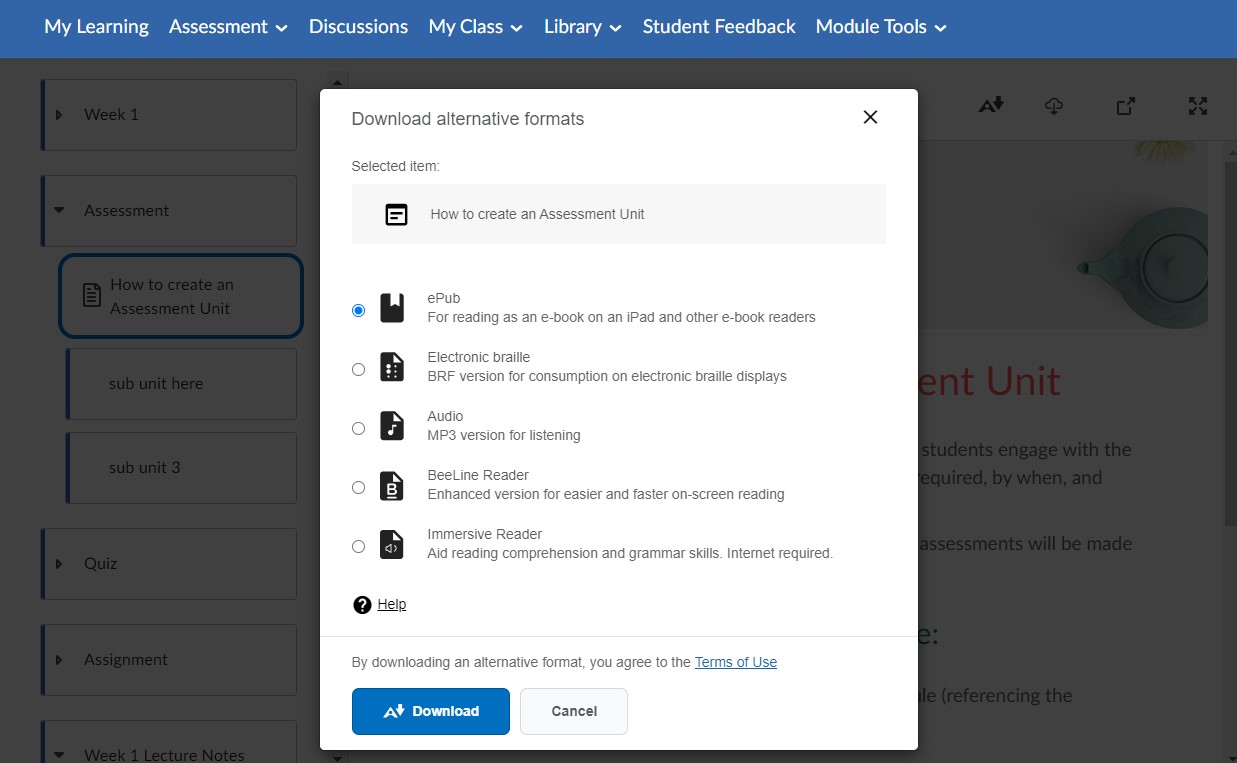Click the BeeLine Reader file icon
The image size is (1237, 763).
tap(392, 485)
